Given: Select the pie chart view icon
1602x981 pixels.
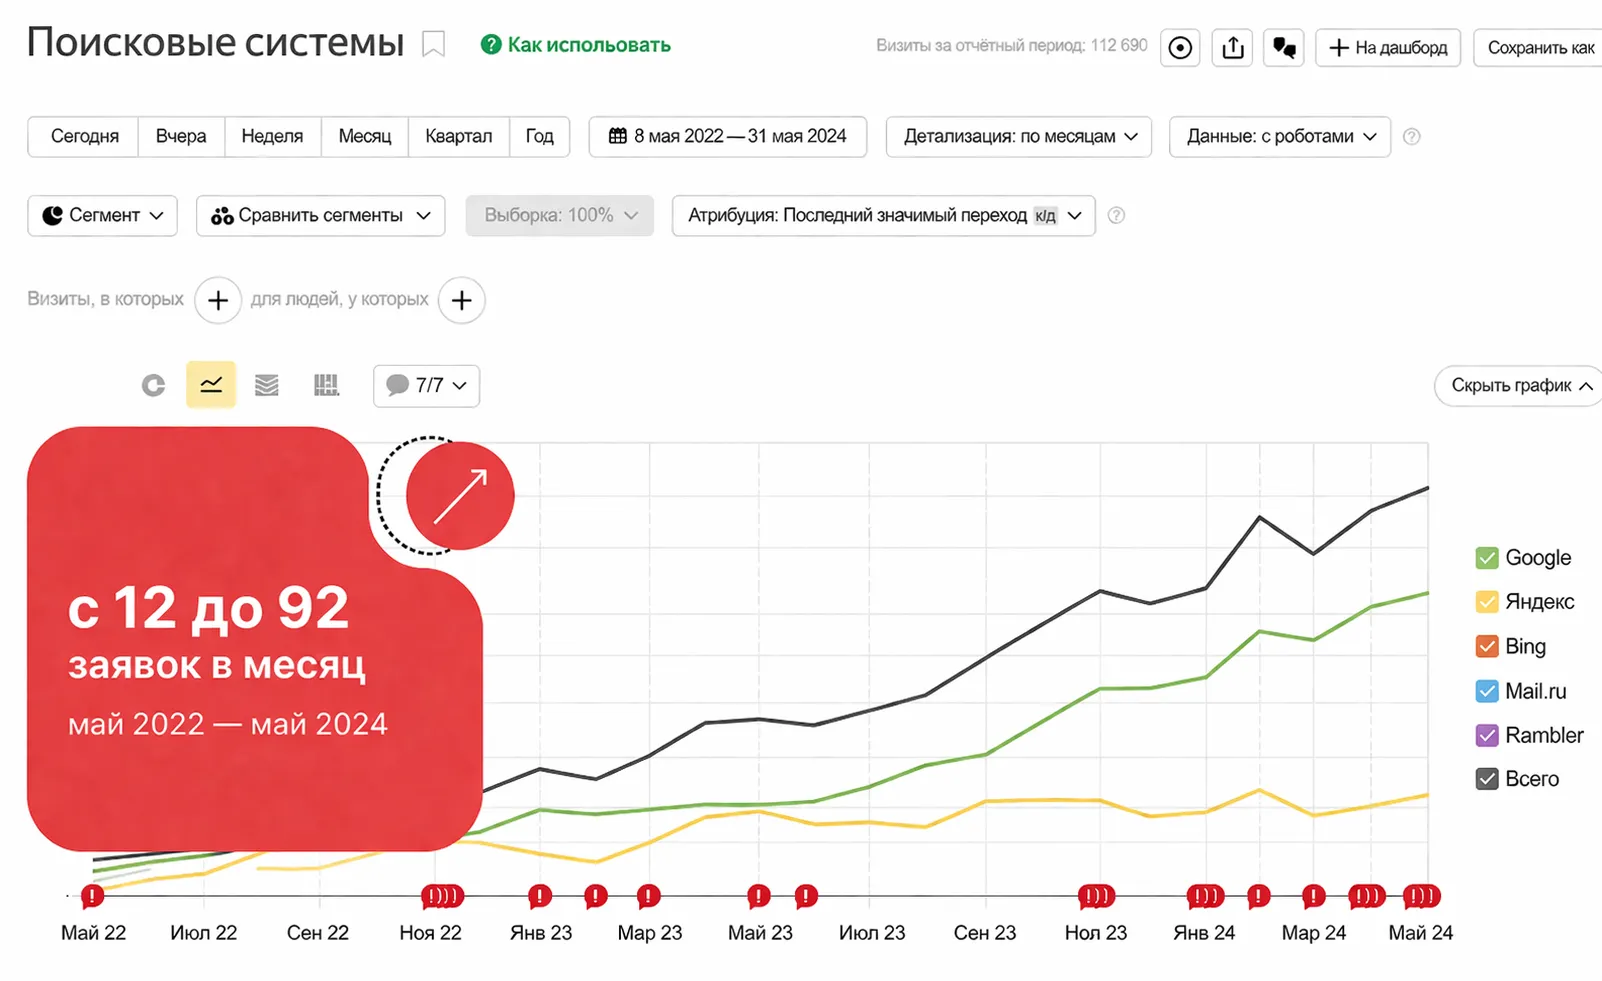Looking at the screenshot, I should pyautogui.click(x=153, y=385).
